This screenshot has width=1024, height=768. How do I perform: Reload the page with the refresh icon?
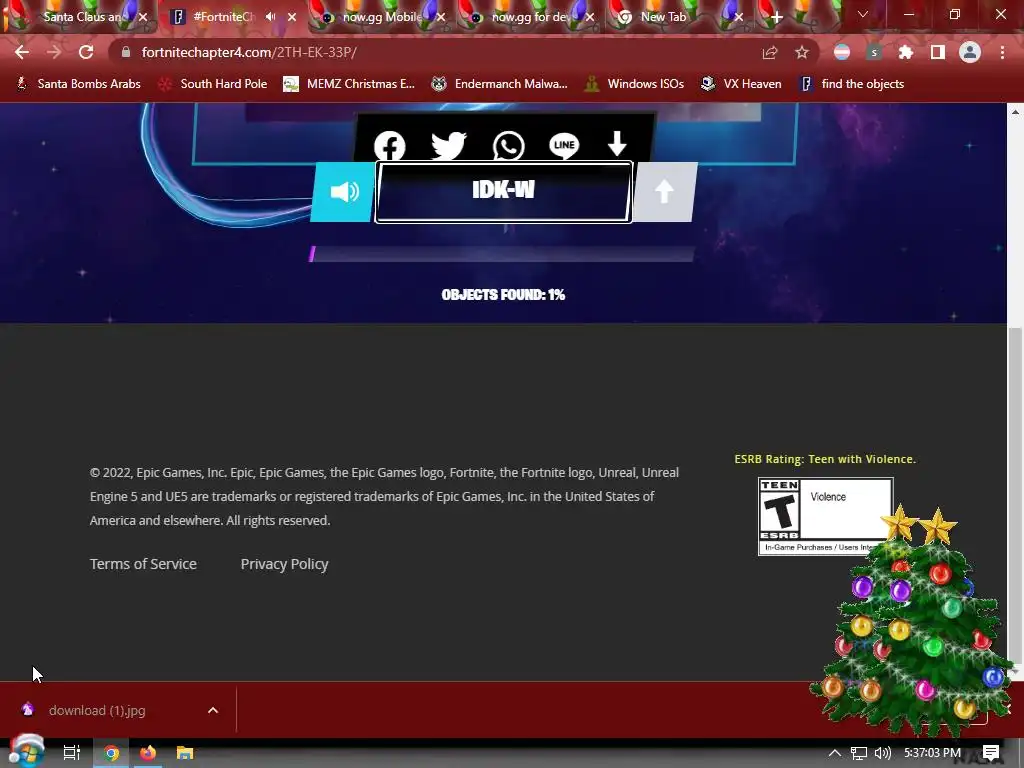86,52
